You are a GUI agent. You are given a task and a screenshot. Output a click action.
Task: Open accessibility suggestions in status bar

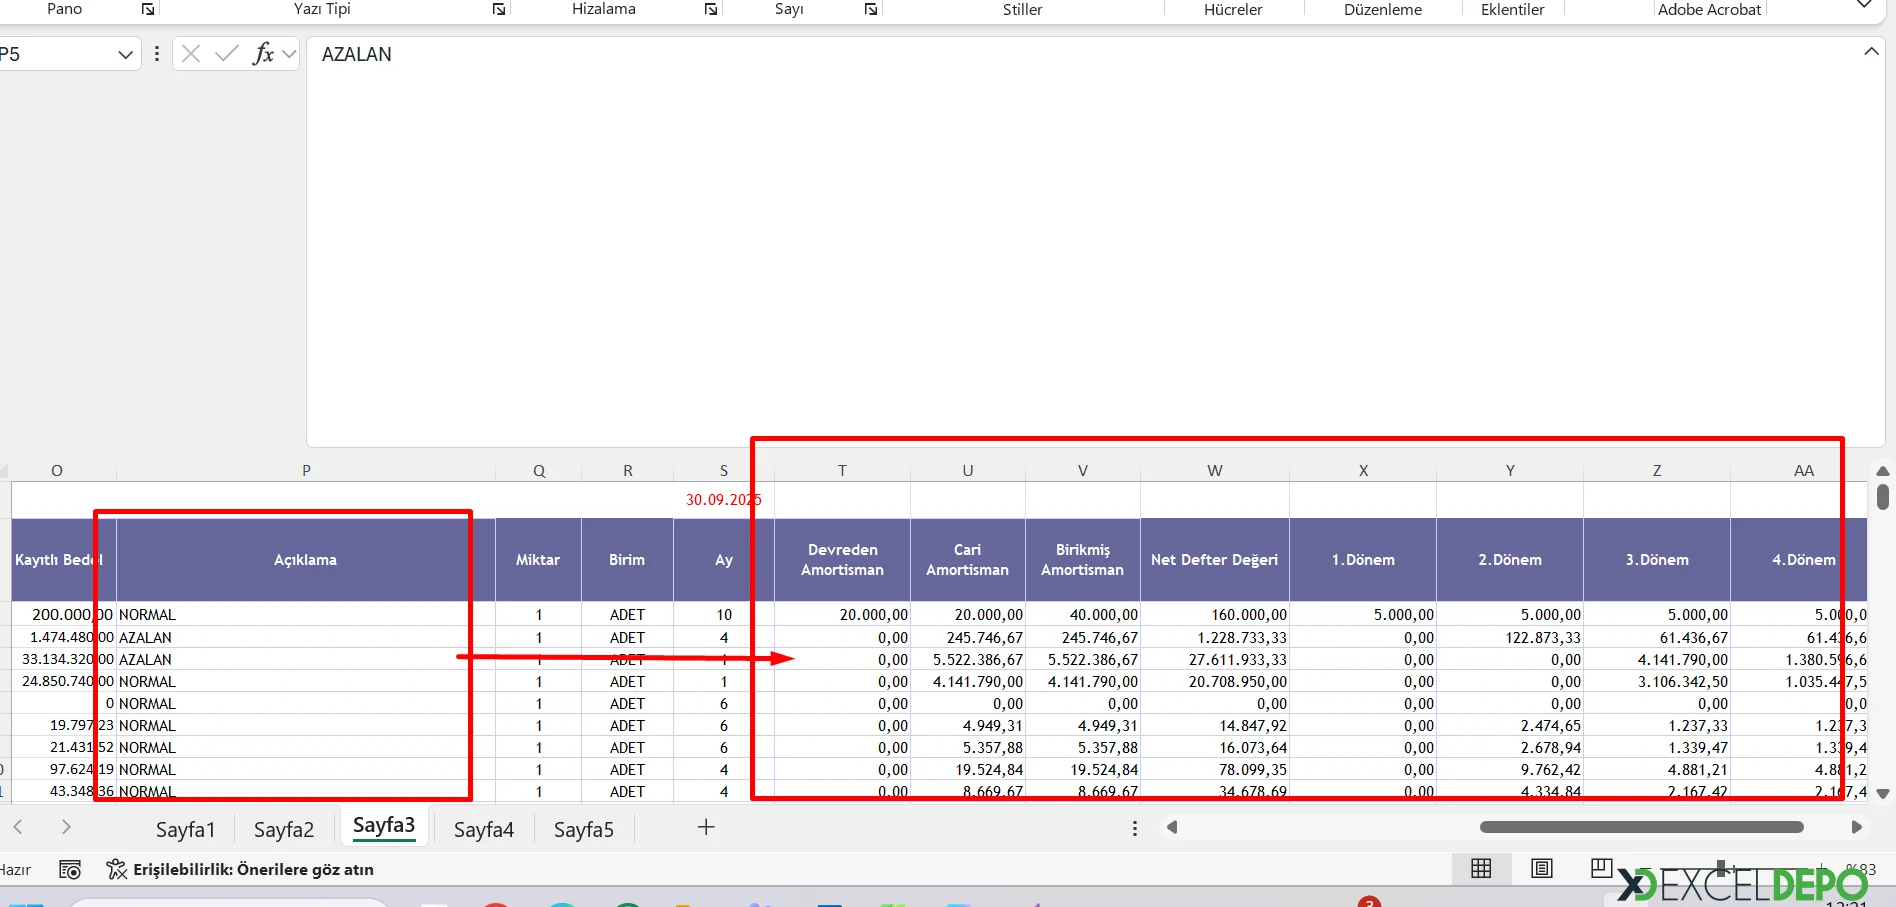click(x=241, y=869)
